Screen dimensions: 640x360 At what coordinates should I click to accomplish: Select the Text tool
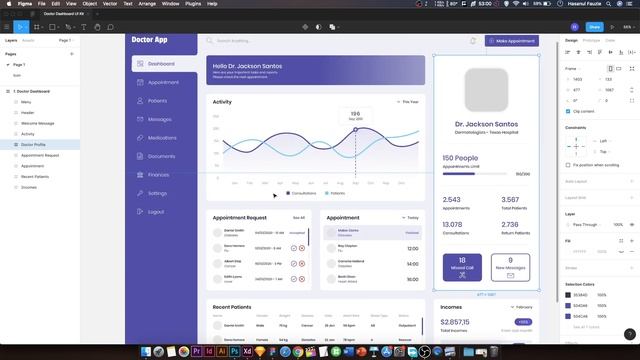(x=84, y=27)
